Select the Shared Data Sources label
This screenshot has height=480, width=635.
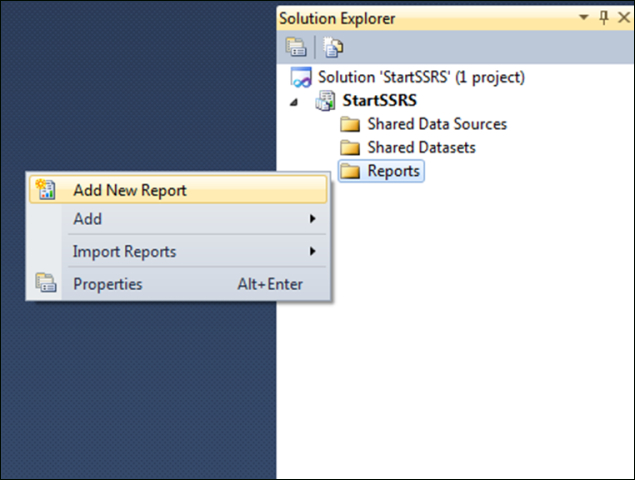(x=437, y=124)
